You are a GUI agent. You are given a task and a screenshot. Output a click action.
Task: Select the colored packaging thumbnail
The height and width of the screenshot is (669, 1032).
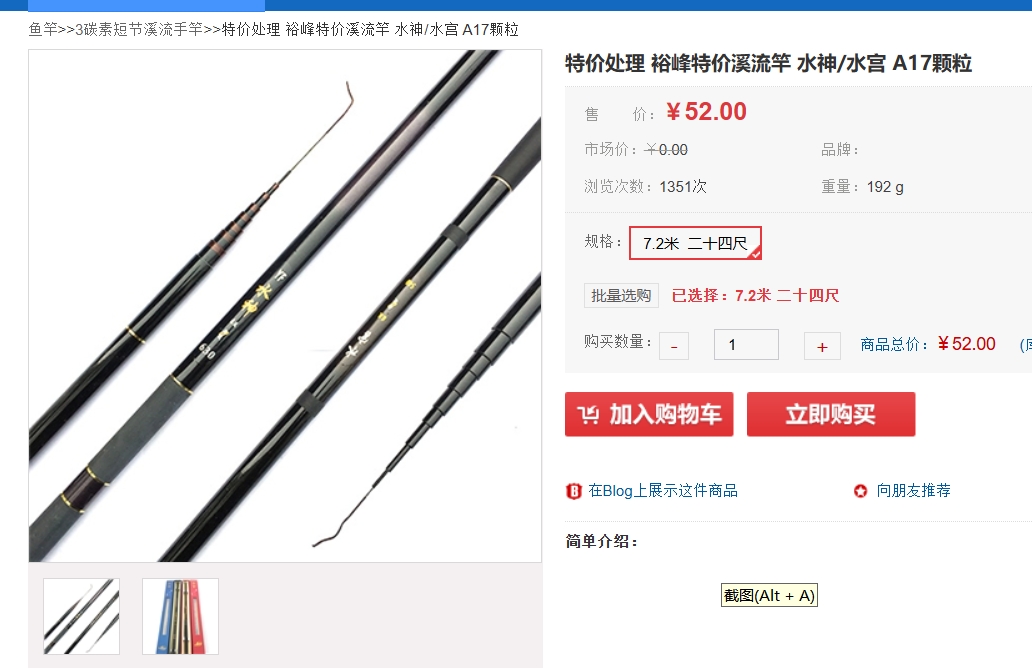coord(180,616)
